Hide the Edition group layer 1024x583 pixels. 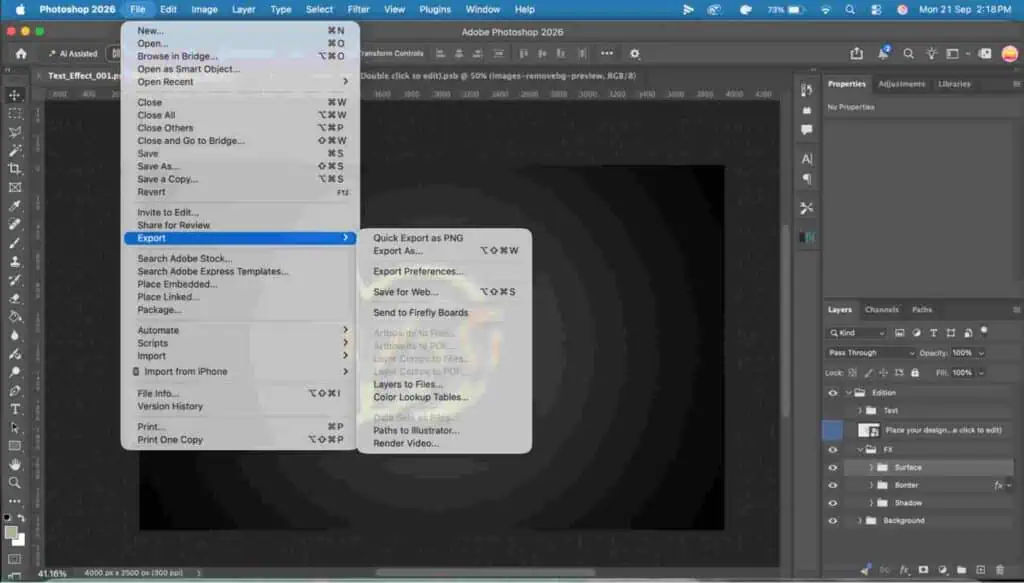click(833, 393)
